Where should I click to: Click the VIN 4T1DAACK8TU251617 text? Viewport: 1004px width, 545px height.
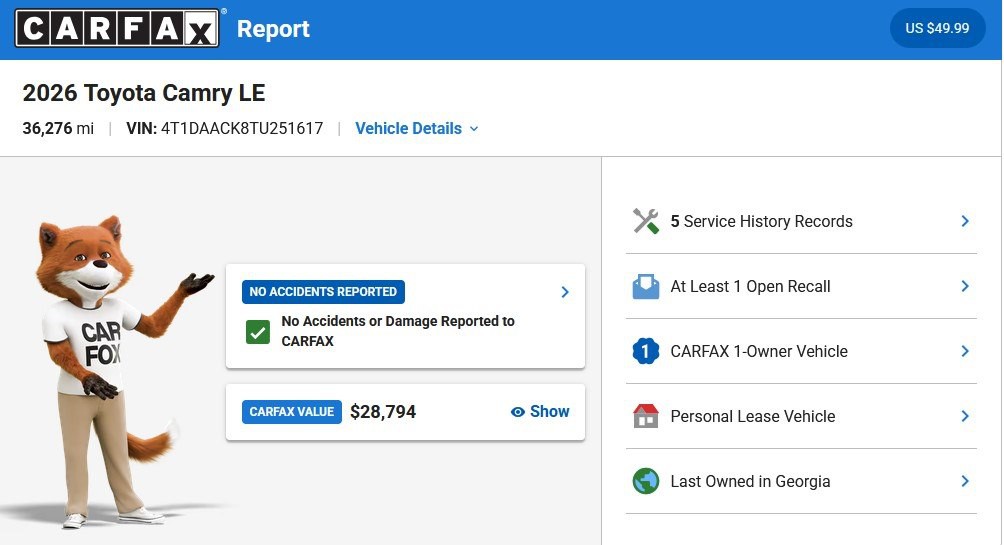pos(225,129)
